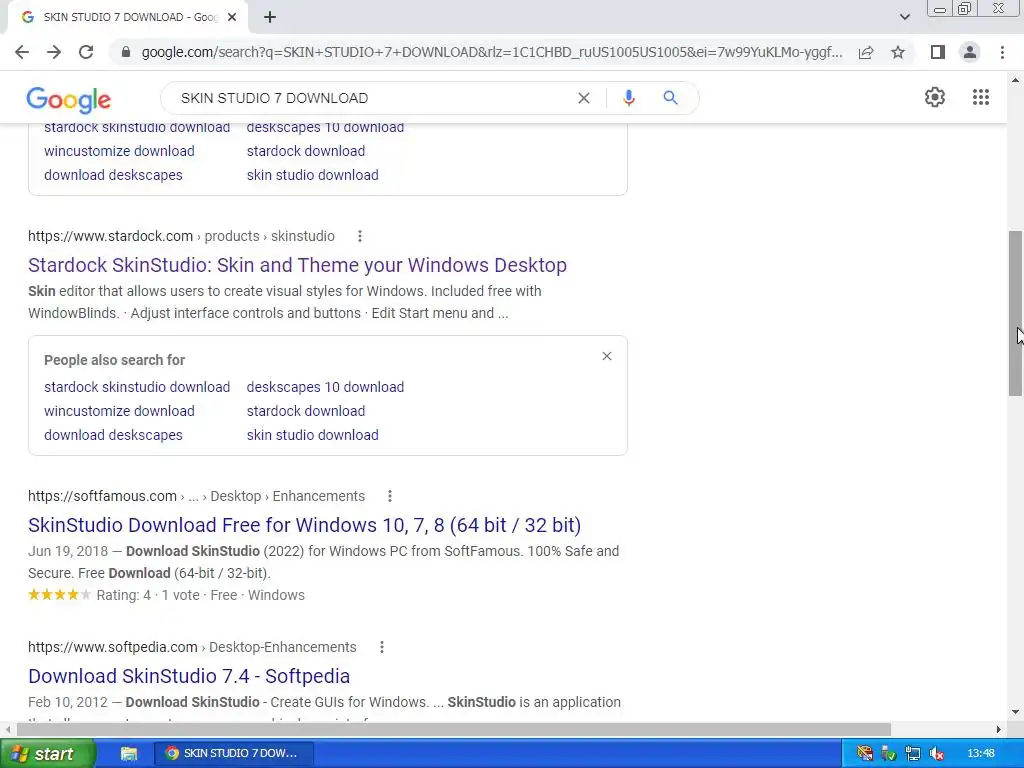Toggle the Chrome side panel

click(x=938, y=52)
